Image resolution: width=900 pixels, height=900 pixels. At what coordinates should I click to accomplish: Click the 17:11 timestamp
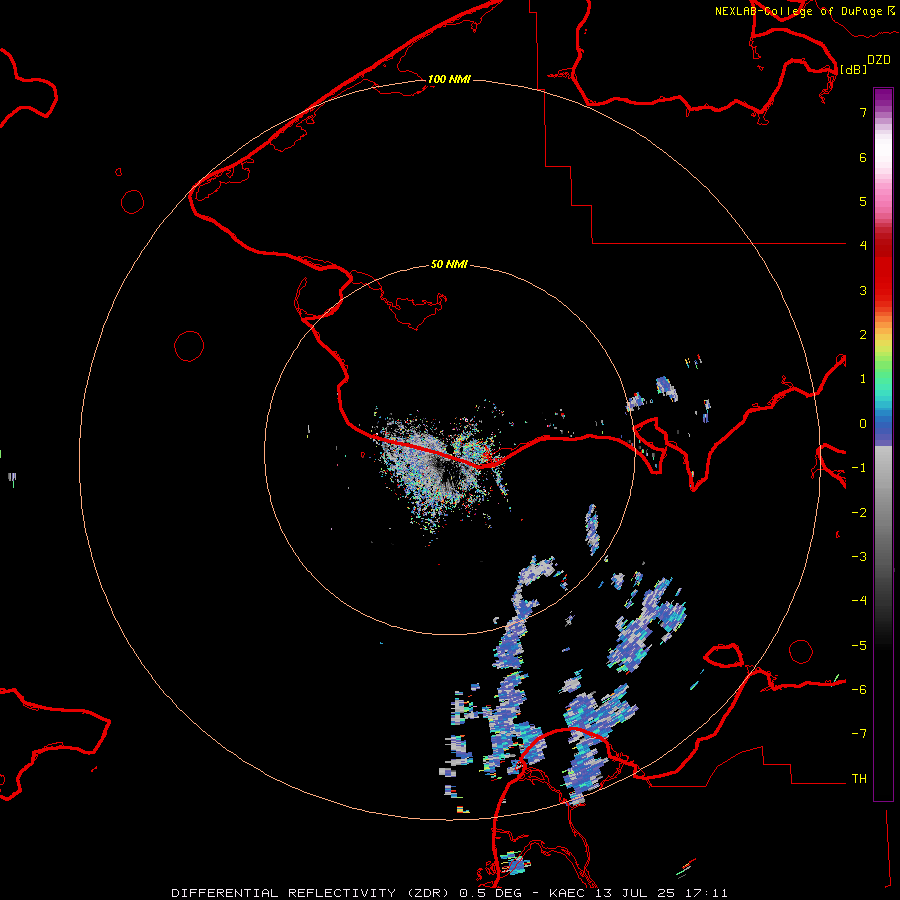coord(707,893)
